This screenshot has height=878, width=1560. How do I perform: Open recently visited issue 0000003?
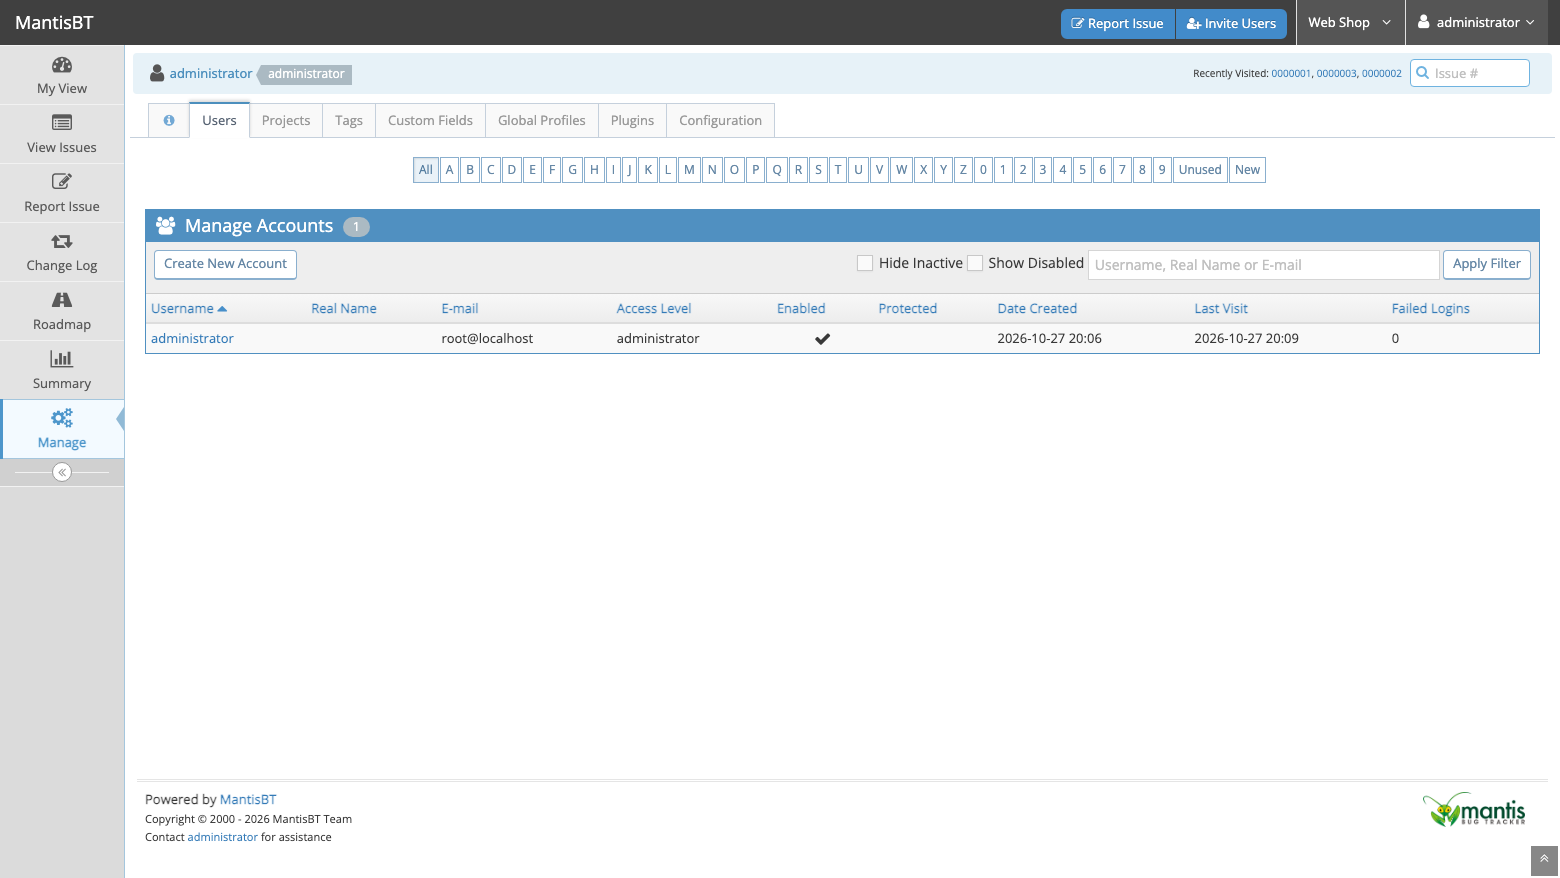tap(1336, 73)
